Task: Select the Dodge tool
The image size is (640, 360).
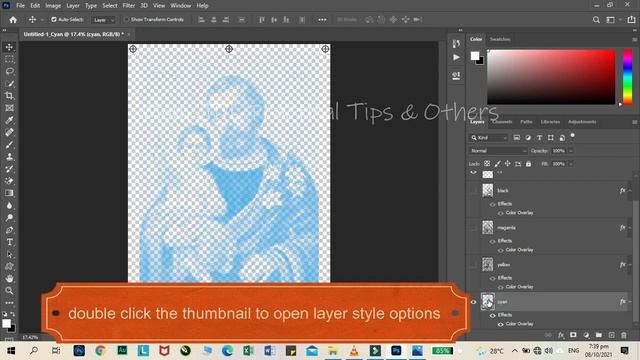Action: pyautogui.click(x=9, y=218)
